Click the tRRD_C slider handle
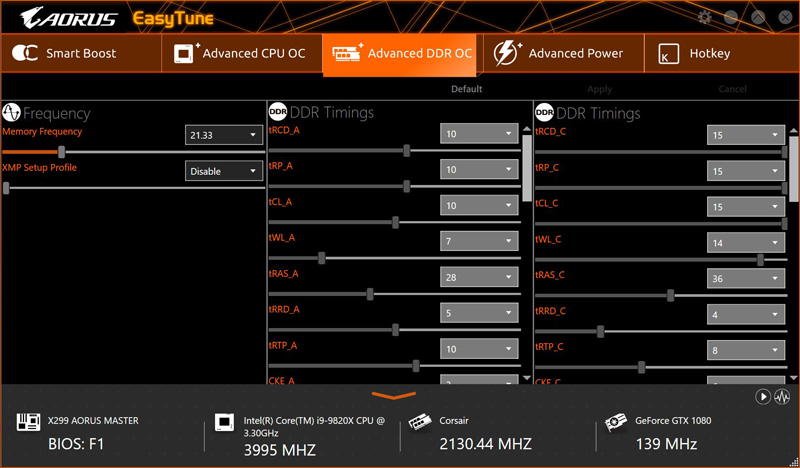Screen dimensions: 800x468 (x=601, y=332)
